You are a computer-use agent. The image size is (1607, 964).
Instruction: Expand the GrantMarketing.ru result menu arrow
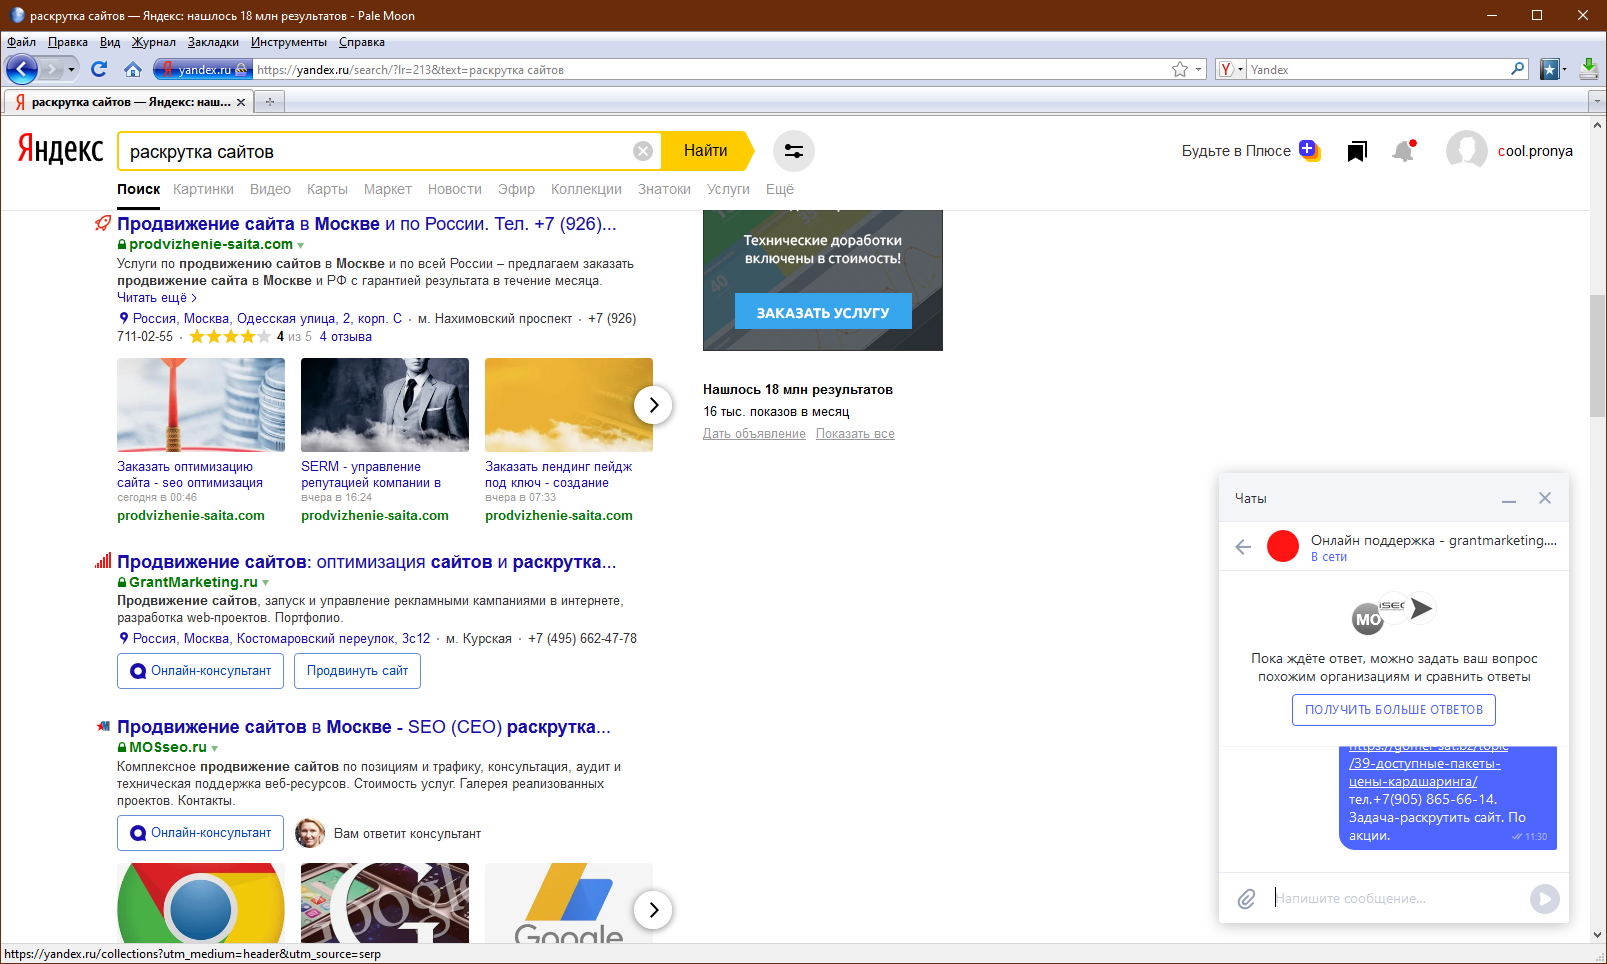tap(265, 583)
